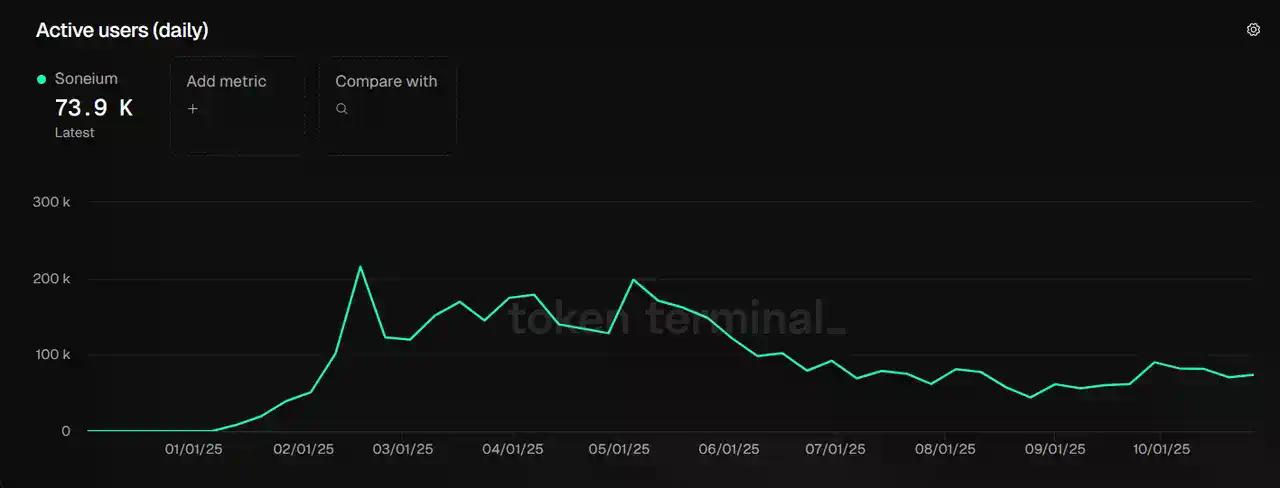Open chart settings via gear icon
Image resolution: width=1280 pixels, height=488 pixels.
tap(1253, 30)
